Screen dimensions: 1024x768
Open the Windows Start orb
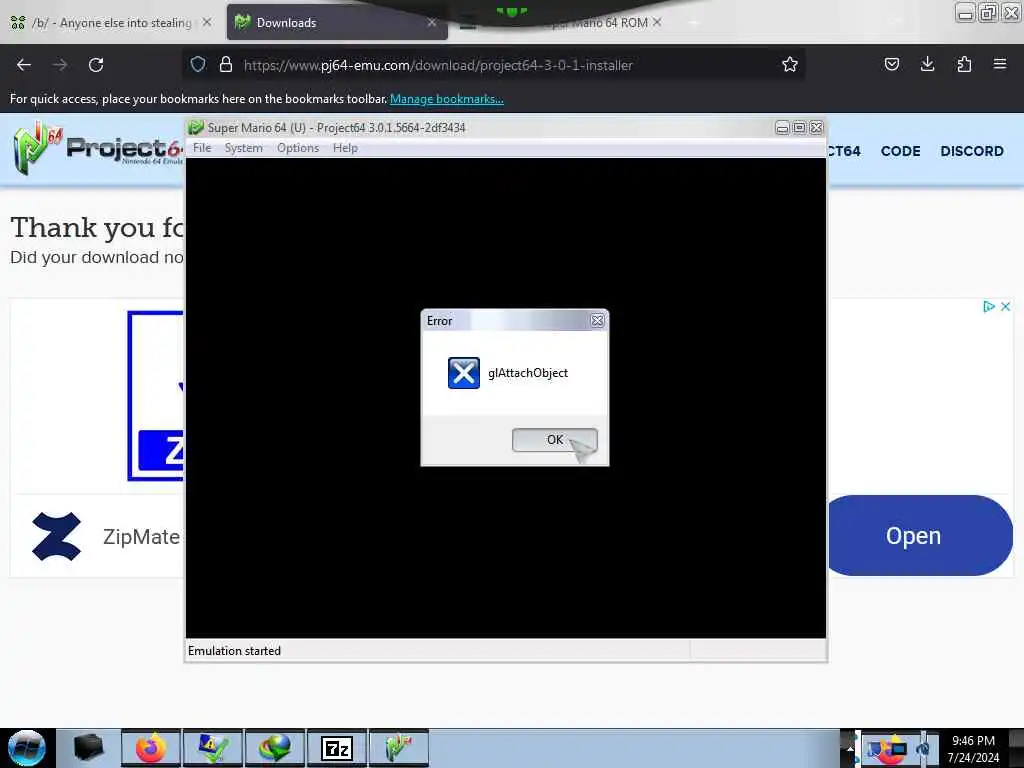click(27, 748)
